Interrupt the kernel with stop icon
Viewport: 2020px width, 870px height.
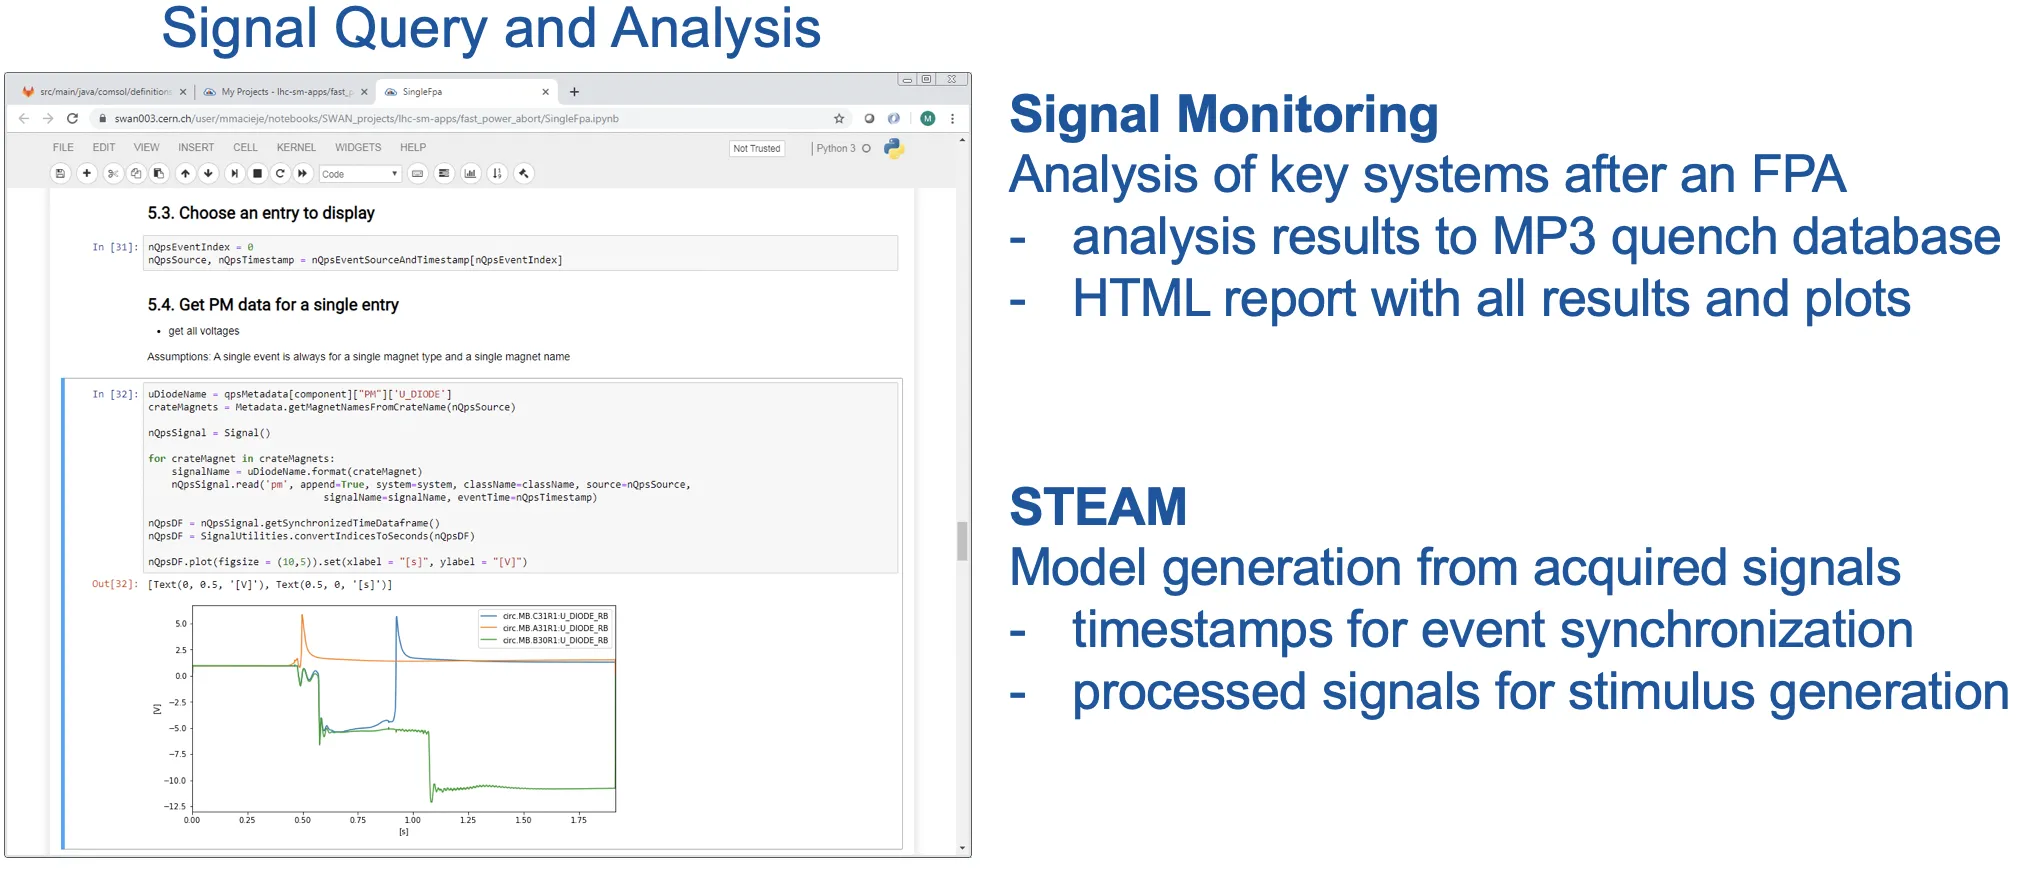[257, 174]
